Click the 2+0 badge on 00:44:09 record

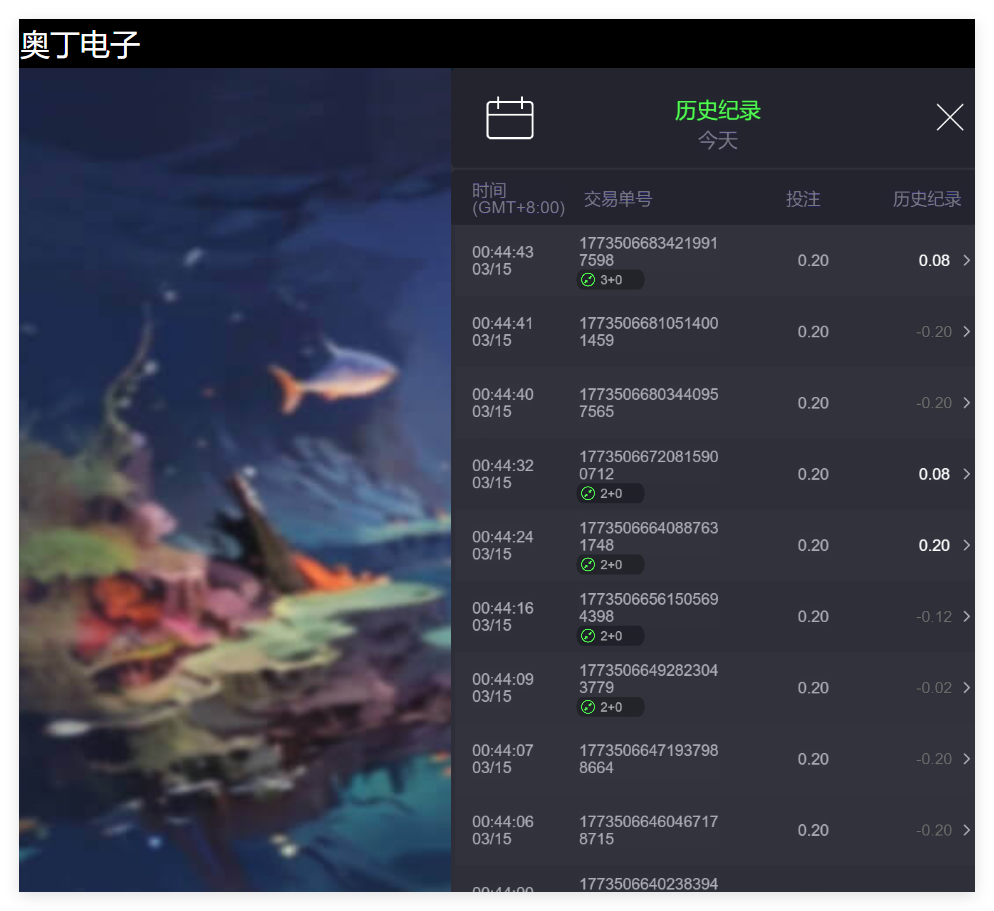tap(610, 707)
